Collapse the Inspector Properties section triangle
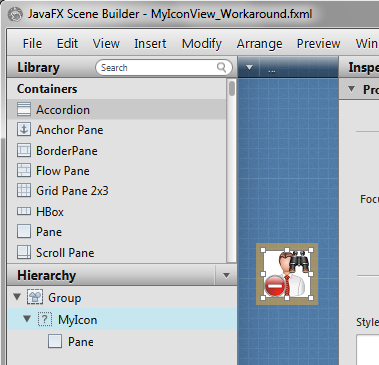The image size is (379, 365). [x=351, y=89]
